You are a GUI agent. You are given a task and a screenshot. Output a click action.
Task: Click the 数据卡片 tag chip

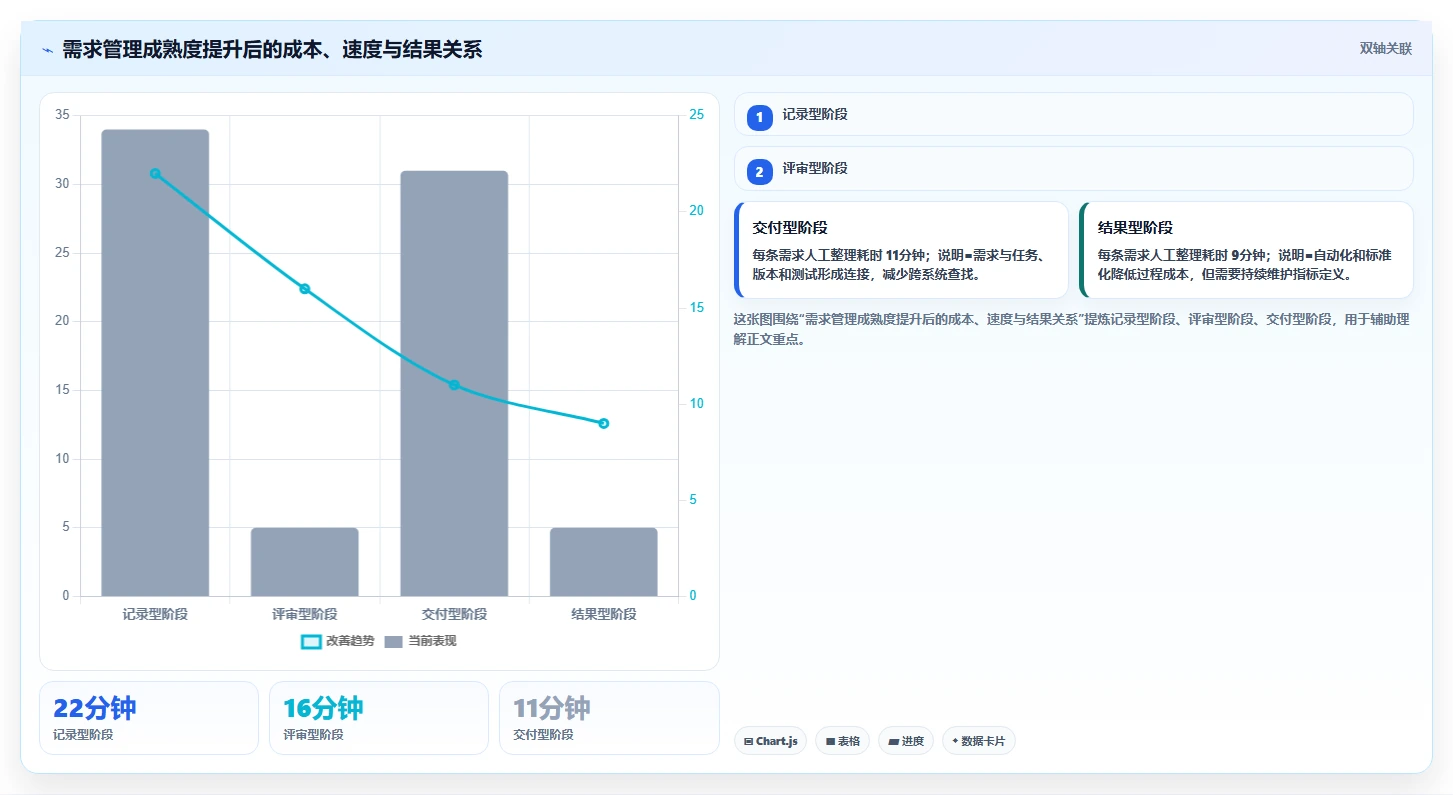click(x=979, y=741)
